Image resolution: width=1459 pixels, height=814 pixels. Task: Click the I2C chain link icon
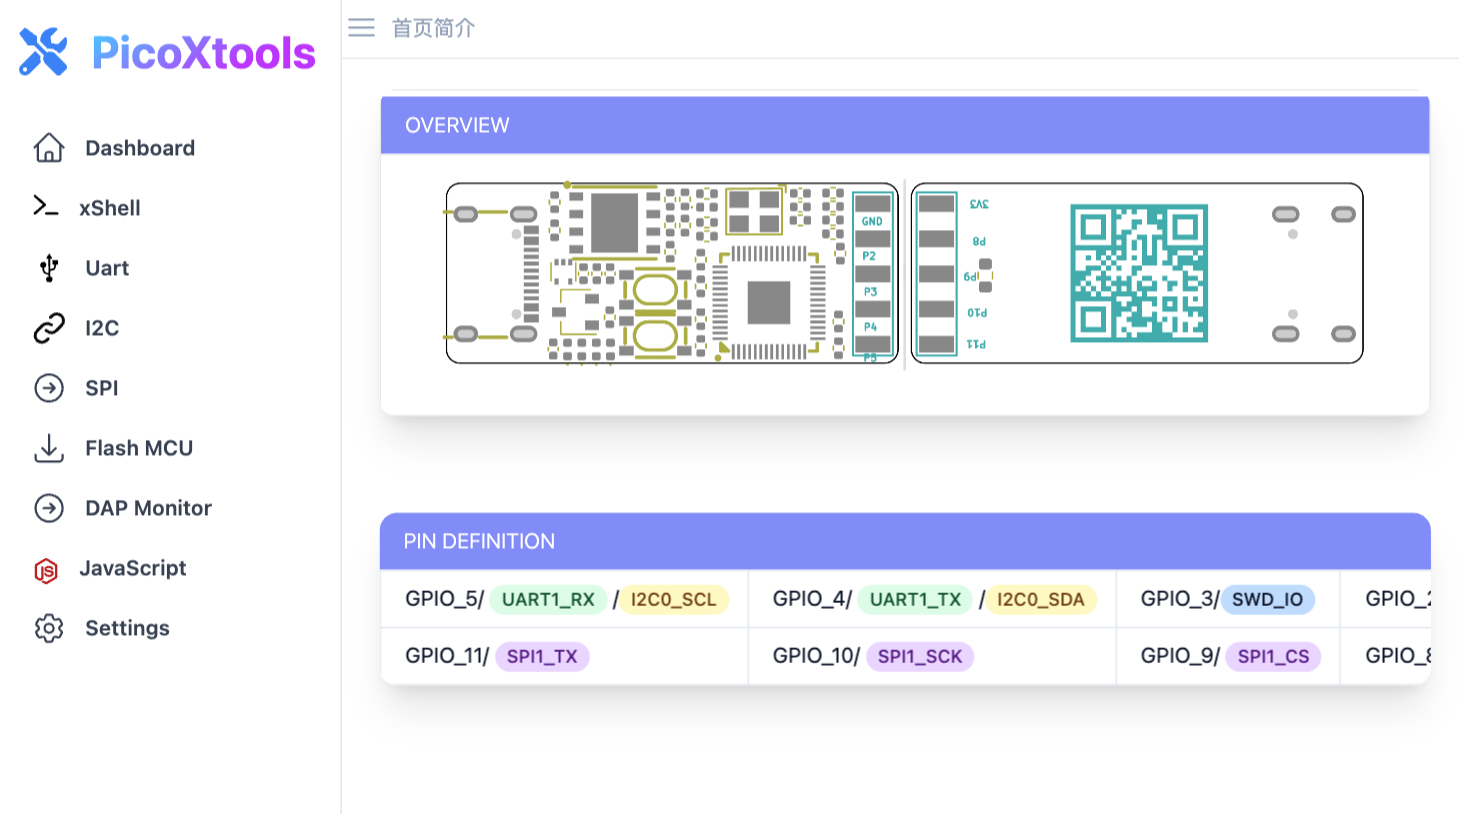[x=49, y=328]
